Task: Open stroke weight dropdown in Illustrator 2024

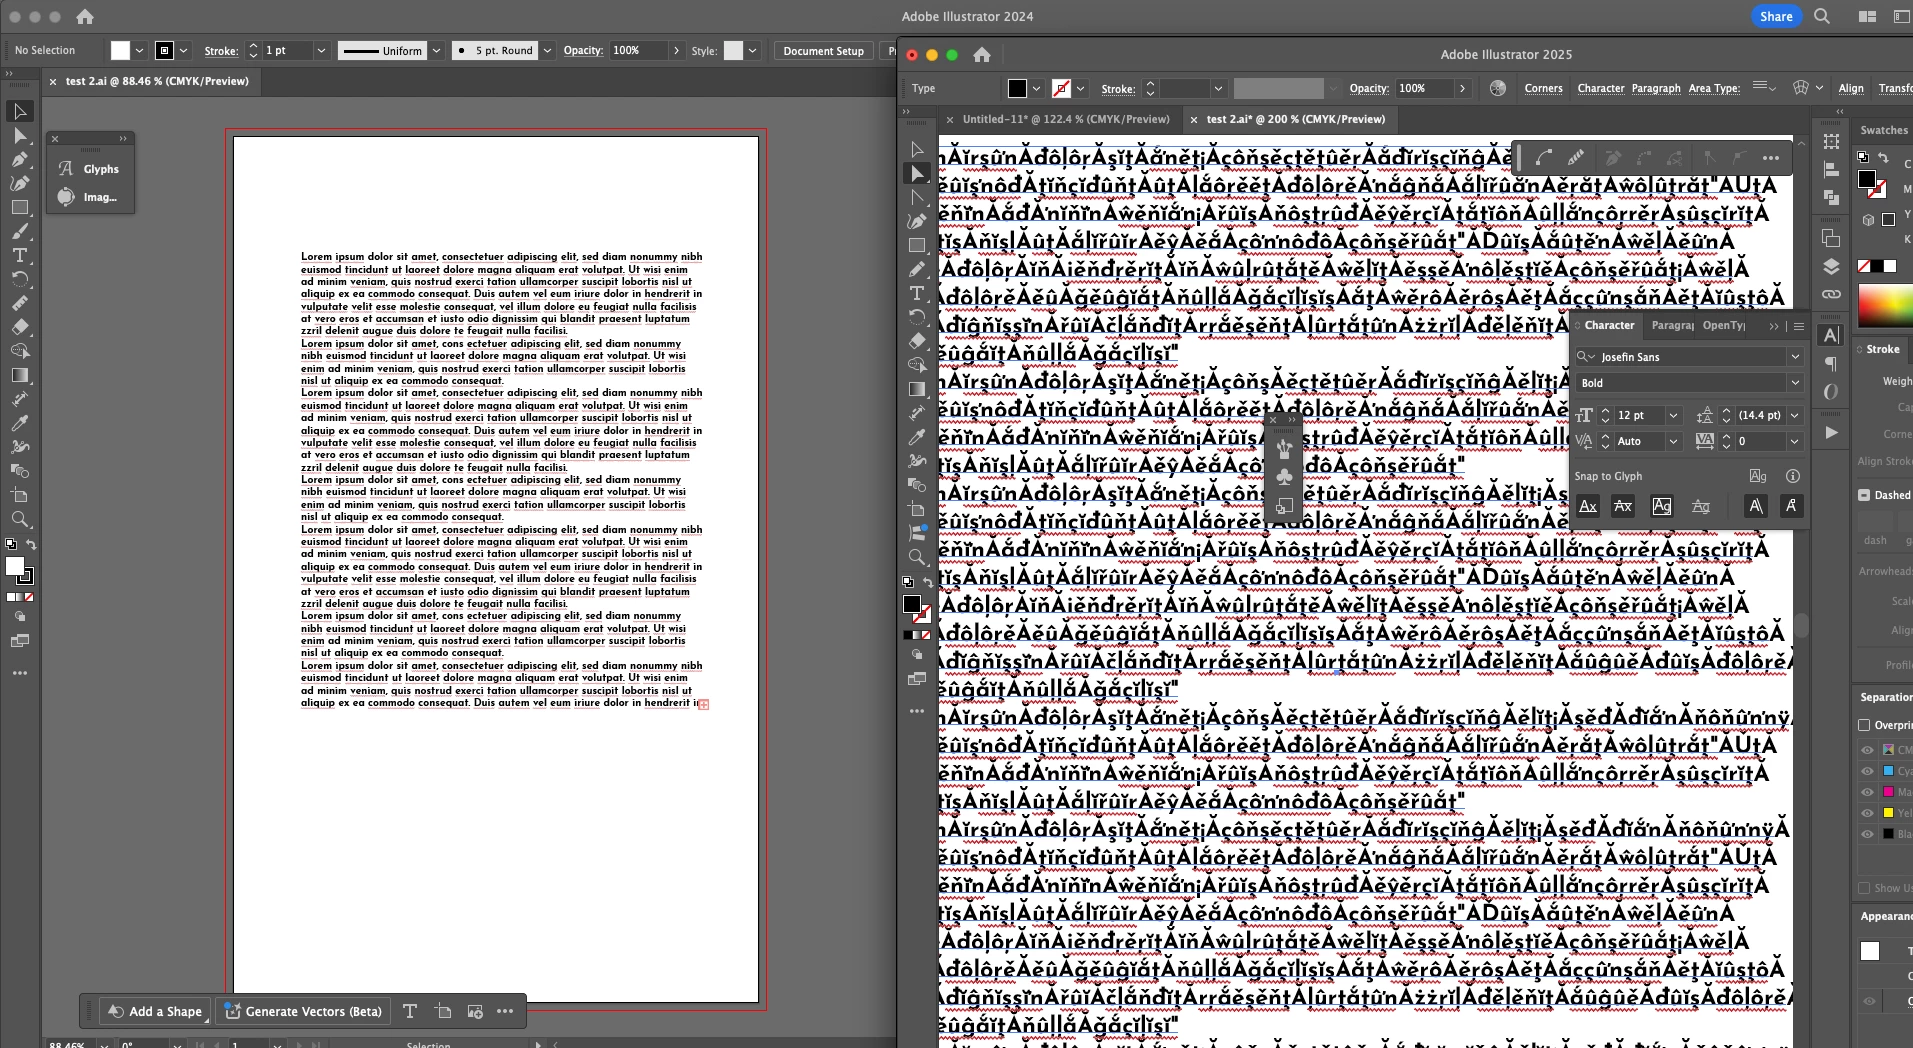Action: point(321,51)
